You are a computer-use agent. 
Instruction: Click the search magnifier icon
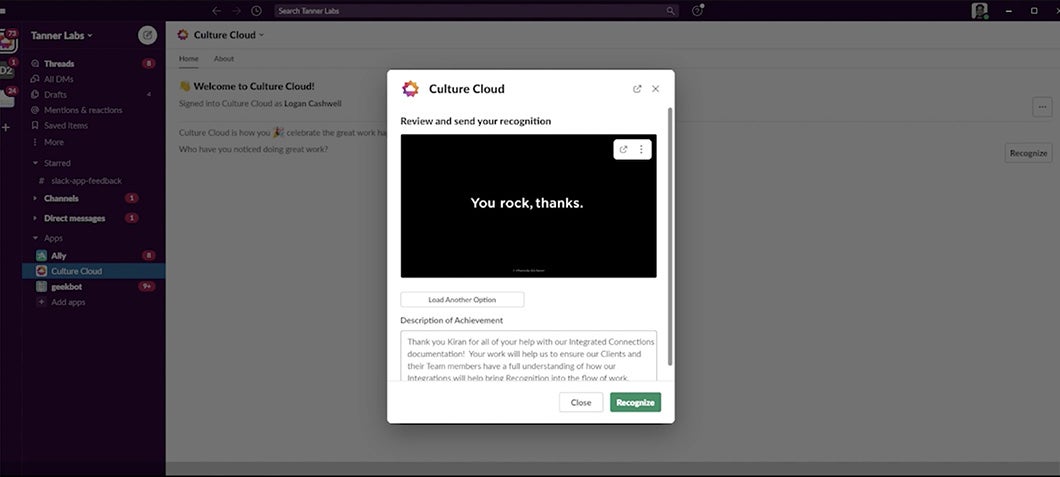coord(670,11)
